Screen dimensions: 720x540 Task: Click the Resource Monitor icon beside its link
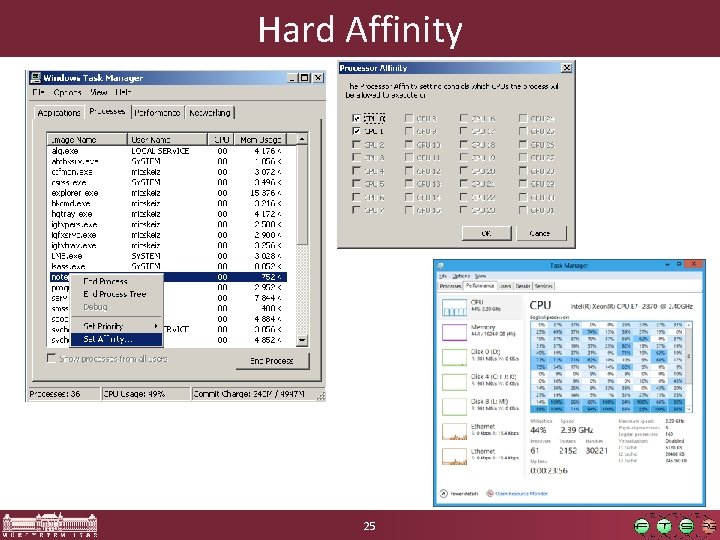click(490, 494)
